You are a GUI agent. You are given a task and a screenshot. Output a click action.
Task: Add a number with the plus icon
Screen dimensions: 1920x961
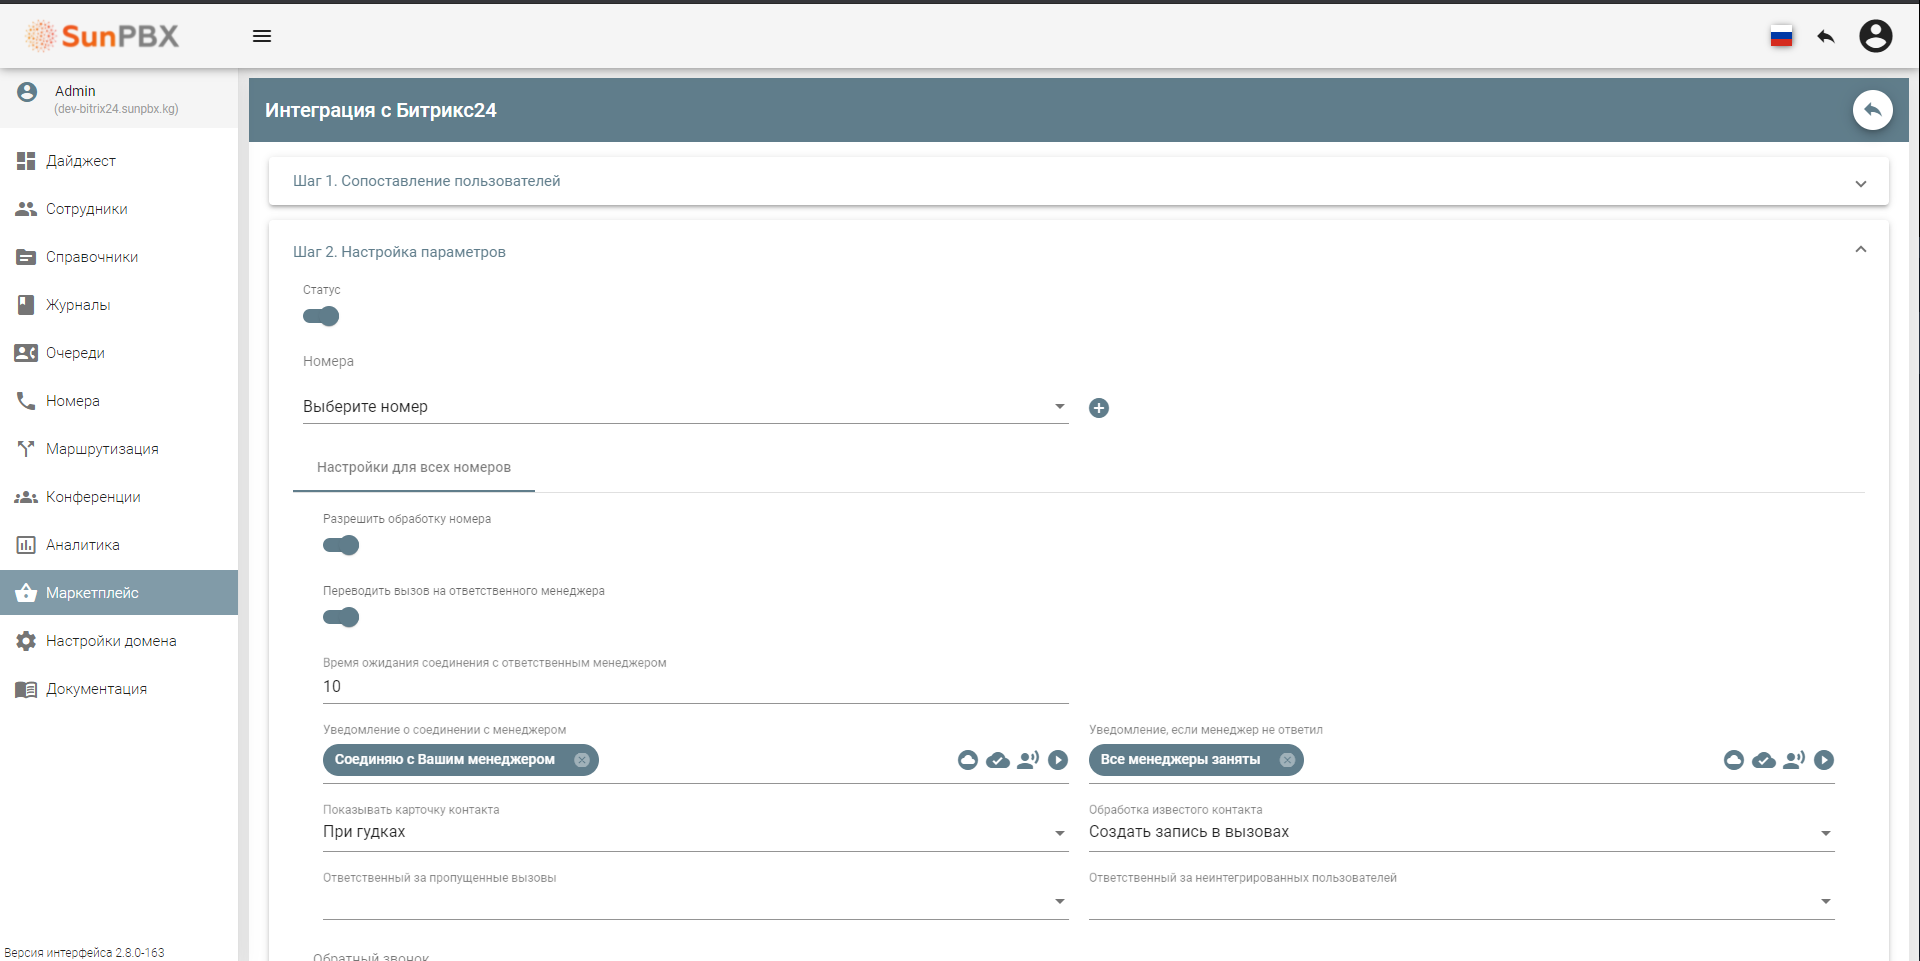tap(1099, 408)
